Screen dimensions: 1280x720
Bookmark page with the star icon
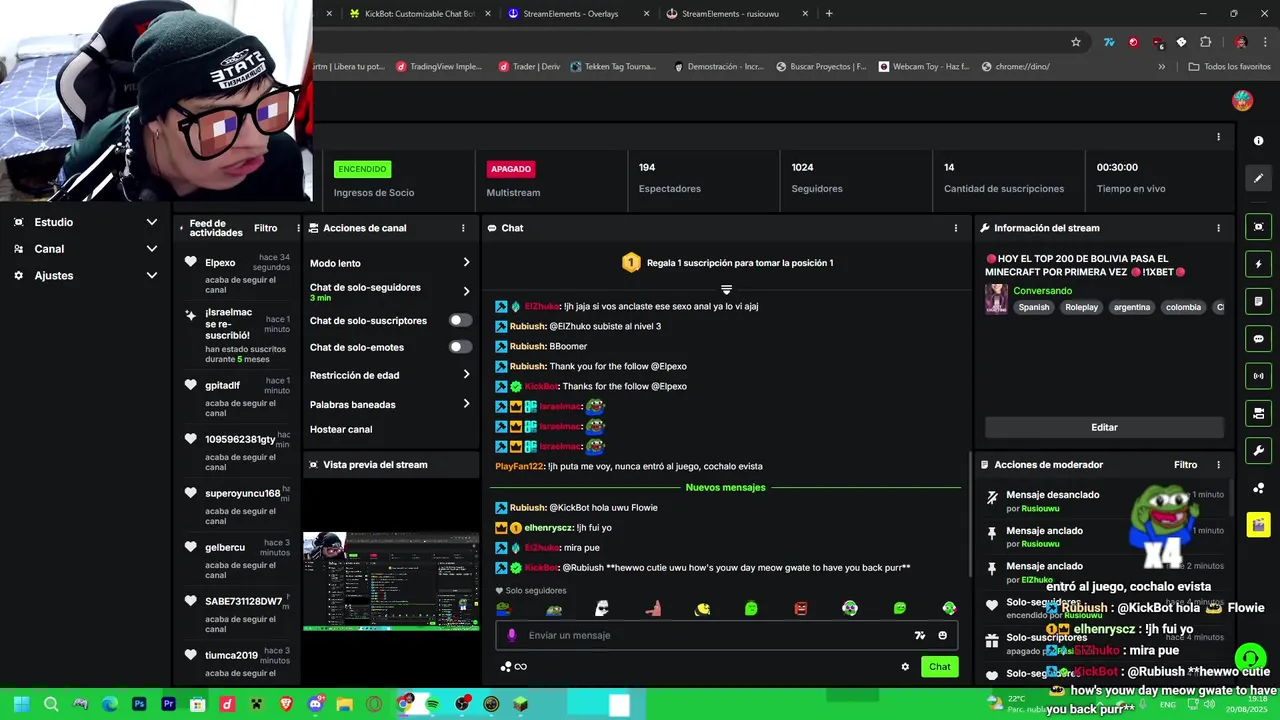(1076, 42)
